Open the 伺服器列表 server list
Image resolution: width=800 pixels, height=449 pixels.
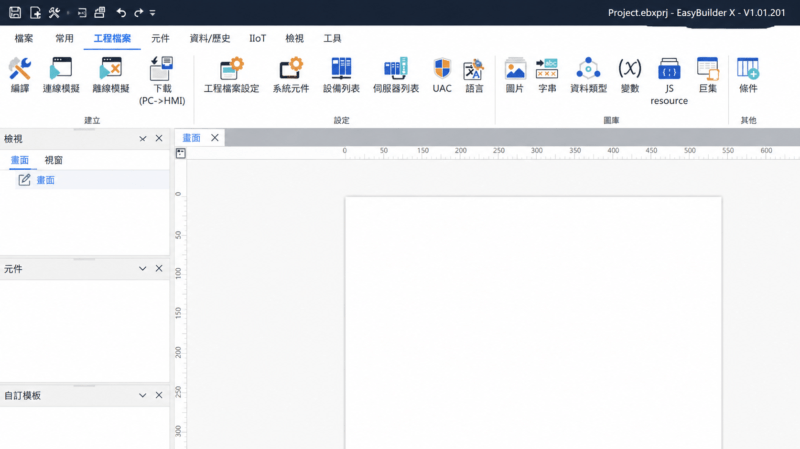pyautogui.click(x=396, y=75)
